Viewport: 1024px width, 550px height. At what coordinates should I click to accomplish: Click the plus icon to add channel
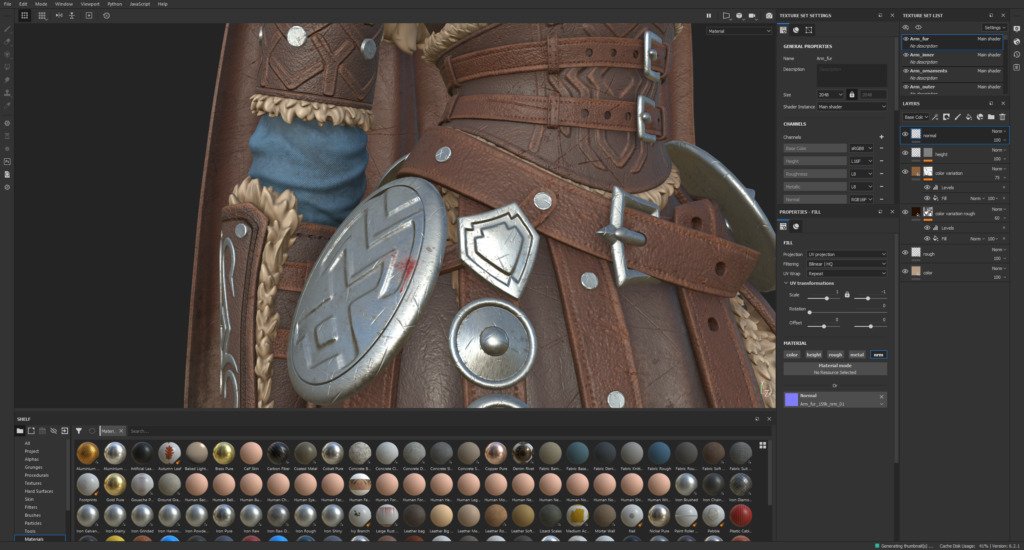pos(881,136)
